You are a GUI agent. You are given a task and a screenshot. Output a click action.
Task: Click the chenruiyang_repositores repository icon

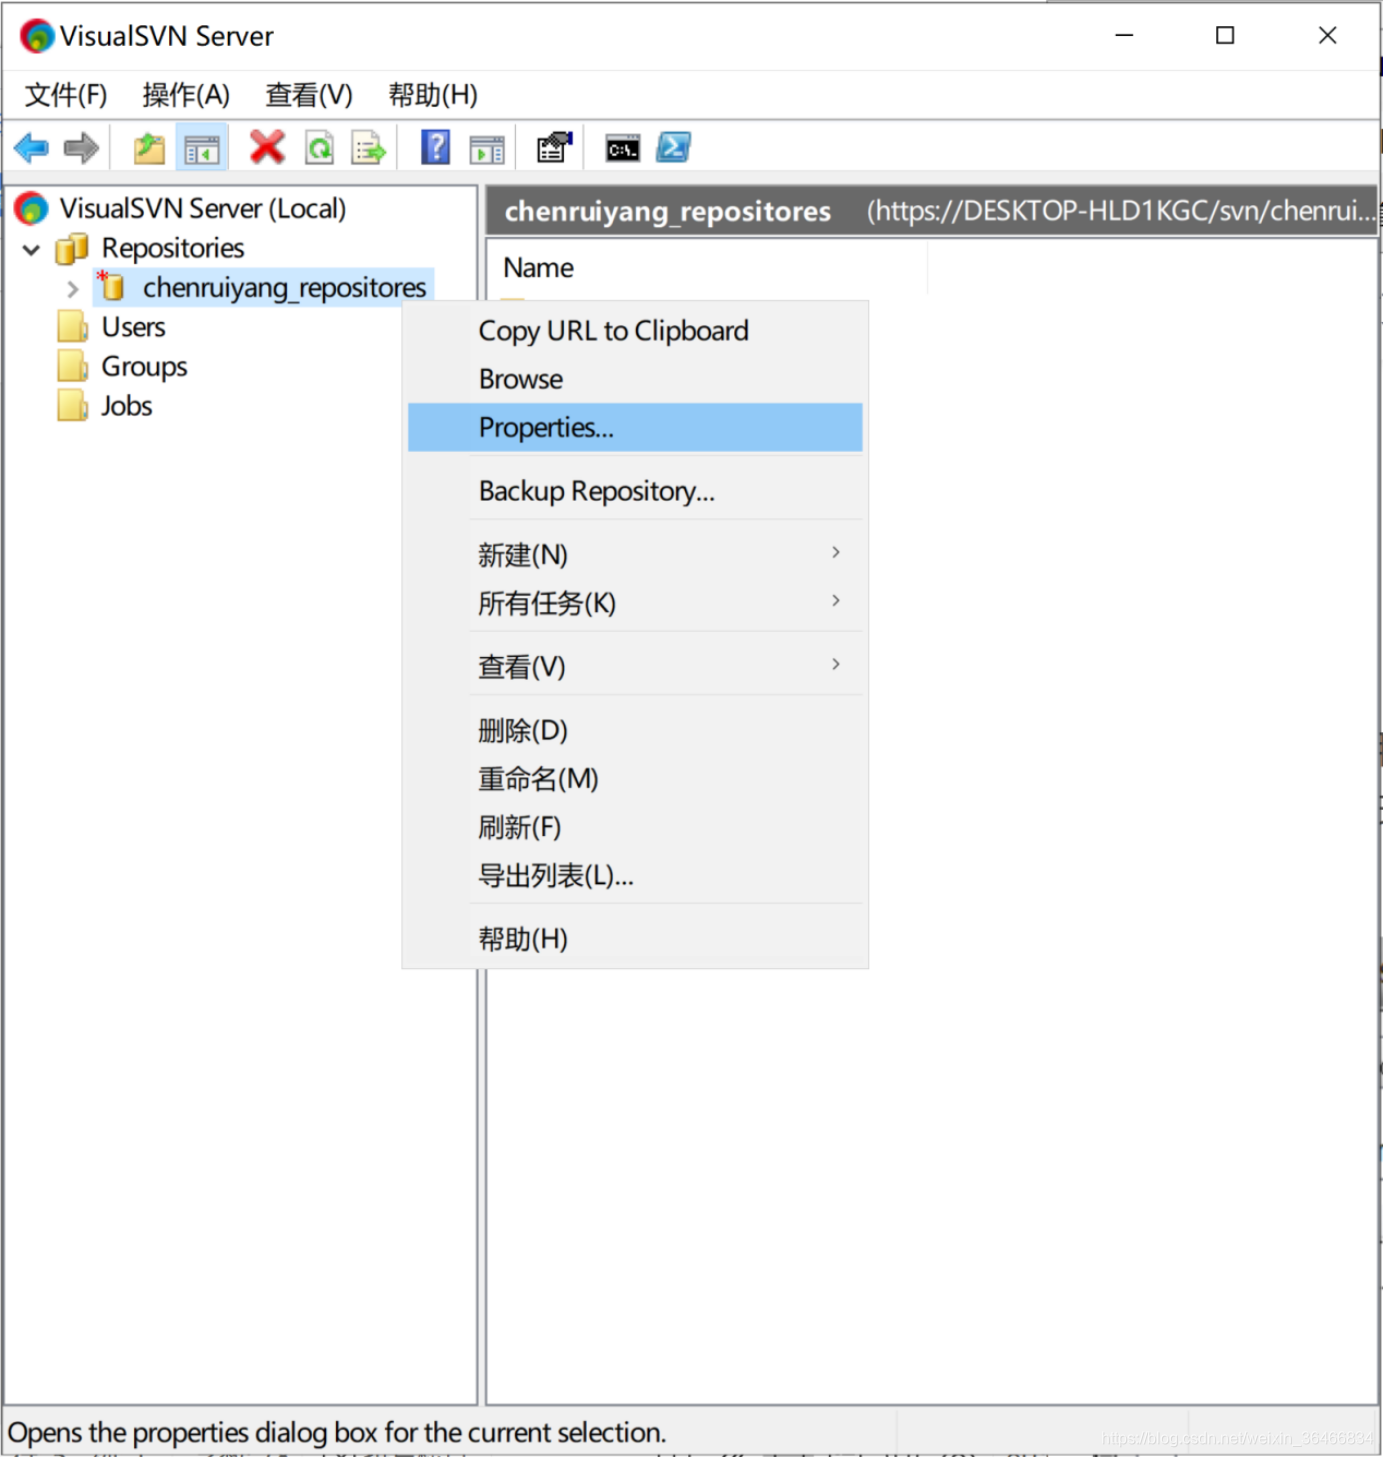tap(111, 287)
